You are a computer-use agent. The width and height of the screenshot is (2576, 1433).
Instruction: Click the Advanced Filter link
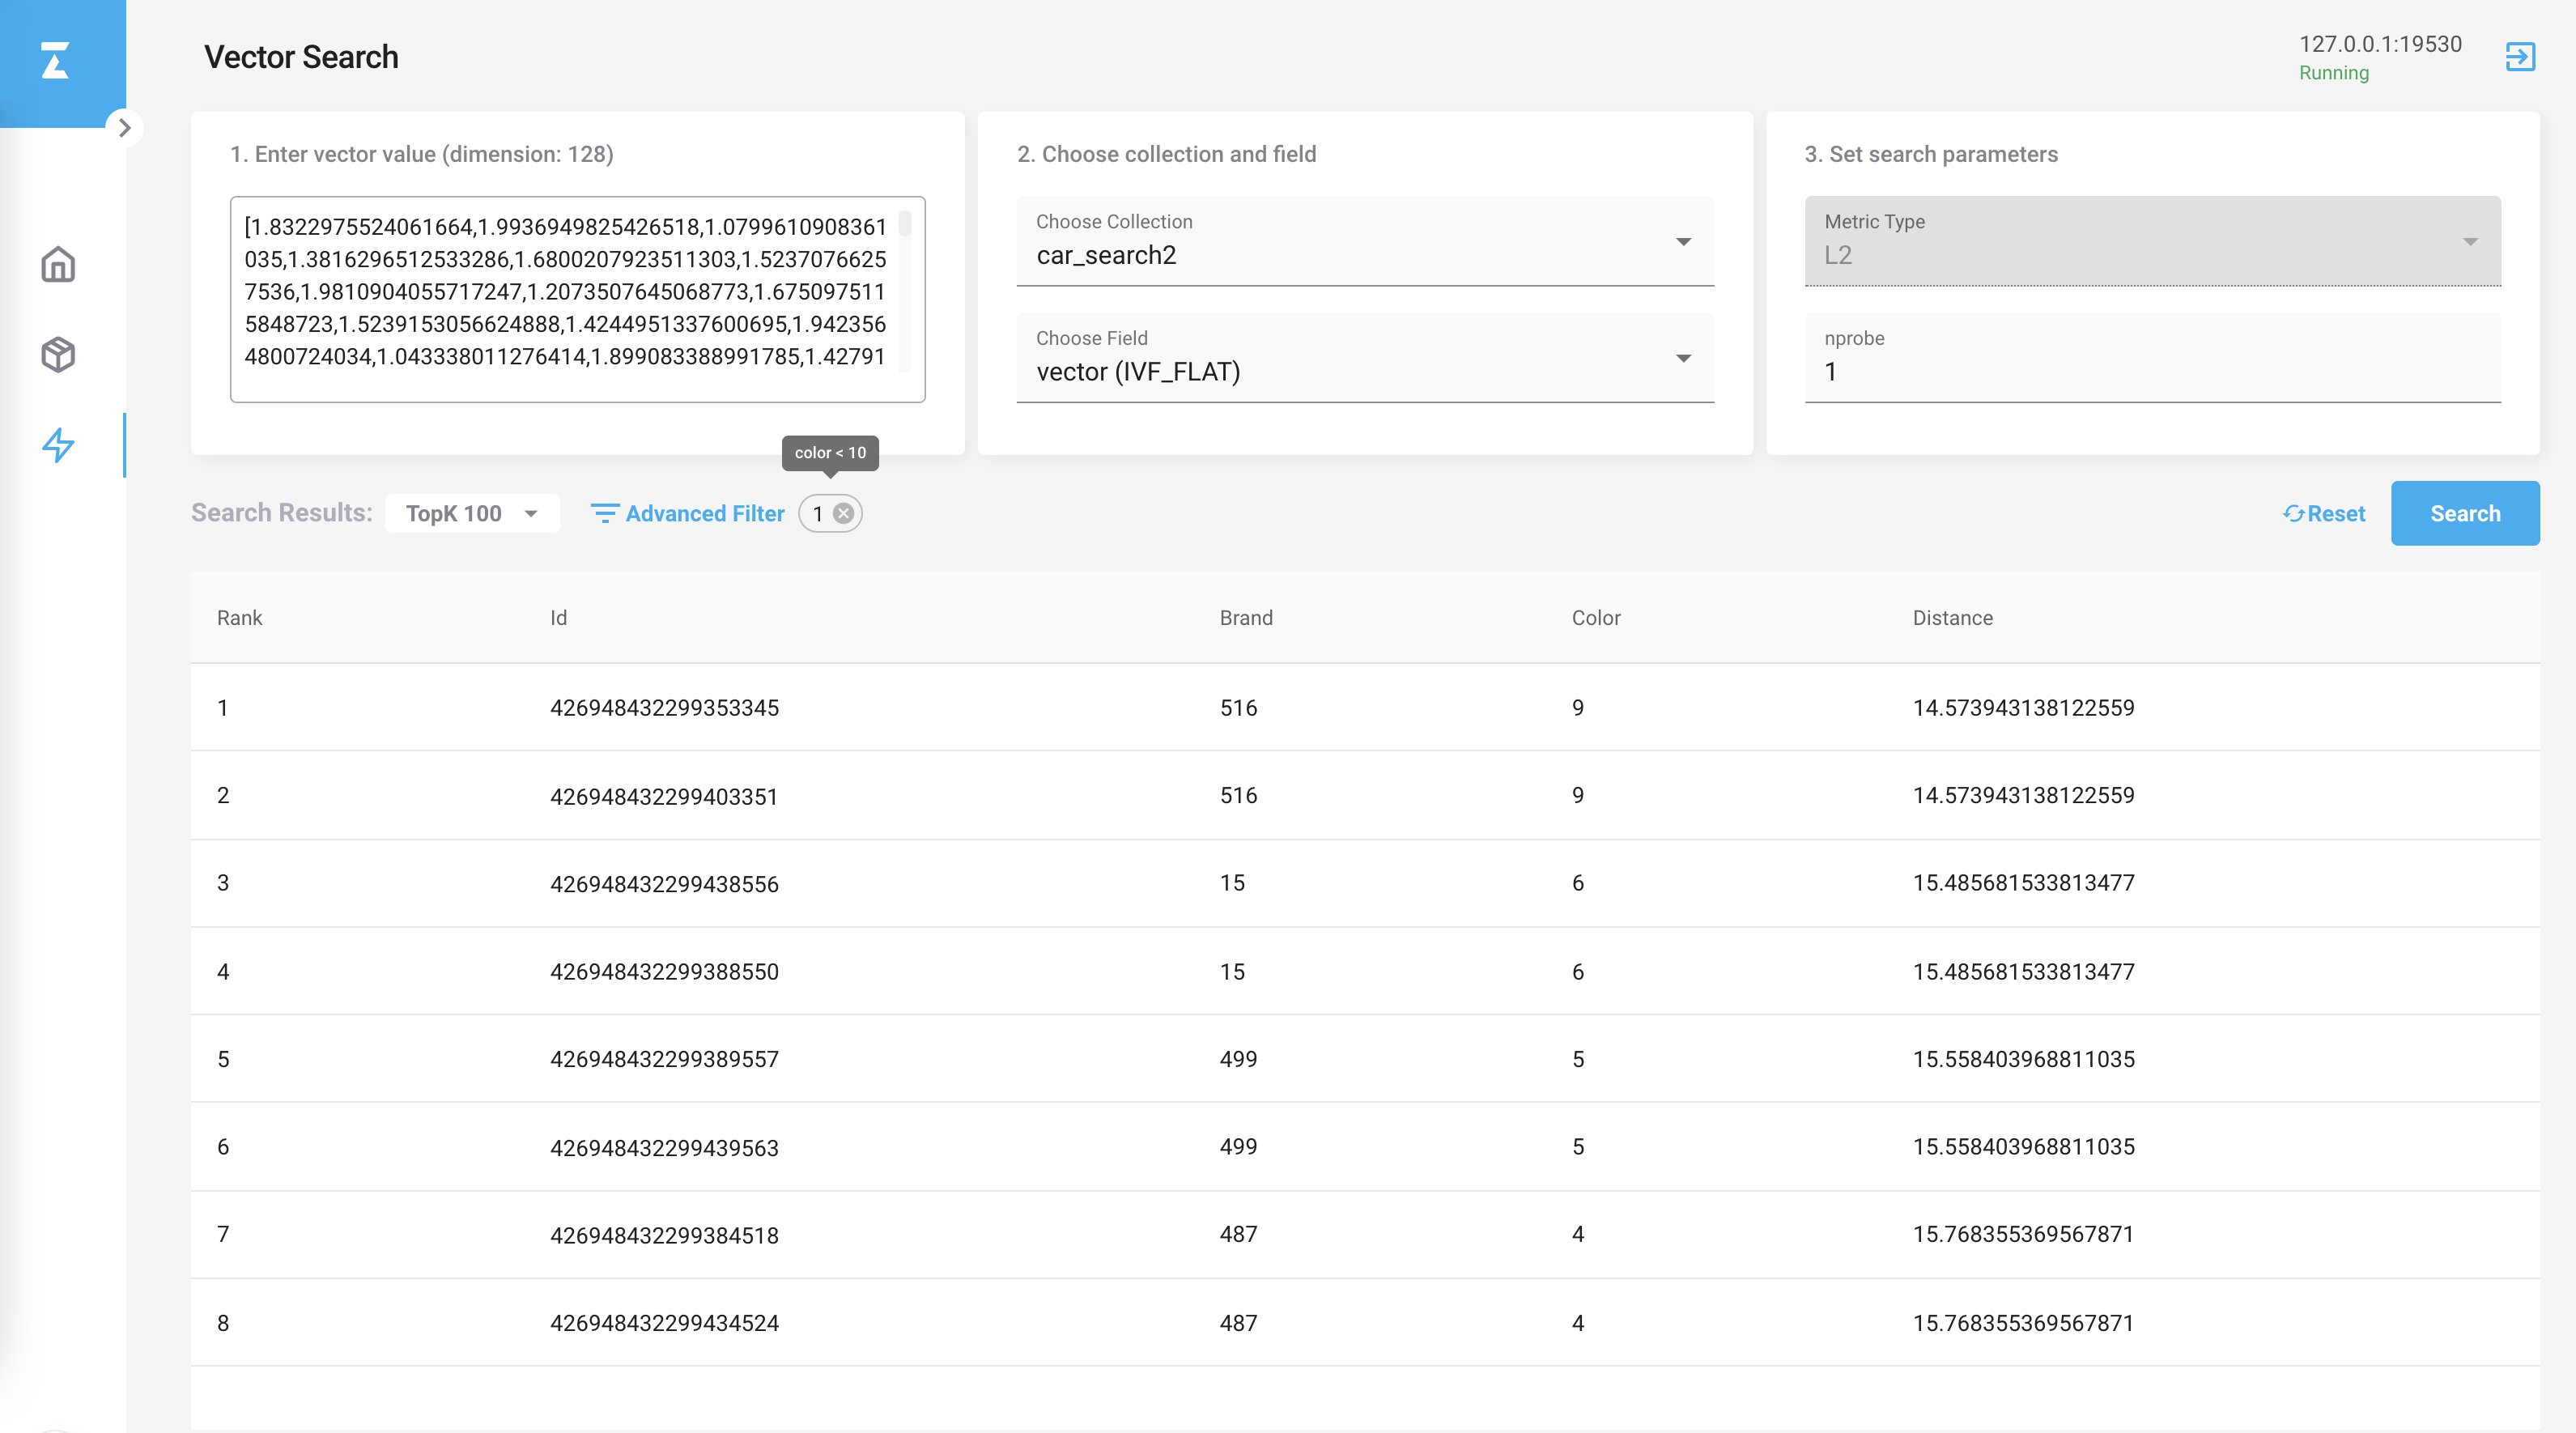[x=705, y=513]
